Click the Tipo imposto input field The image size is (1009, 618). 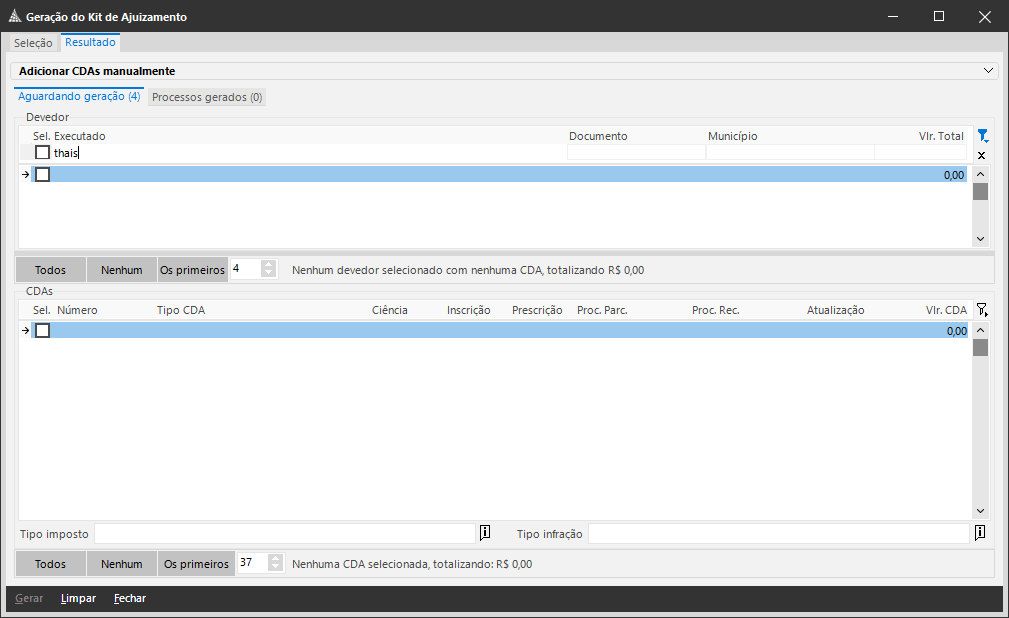(x=285, y=534)
